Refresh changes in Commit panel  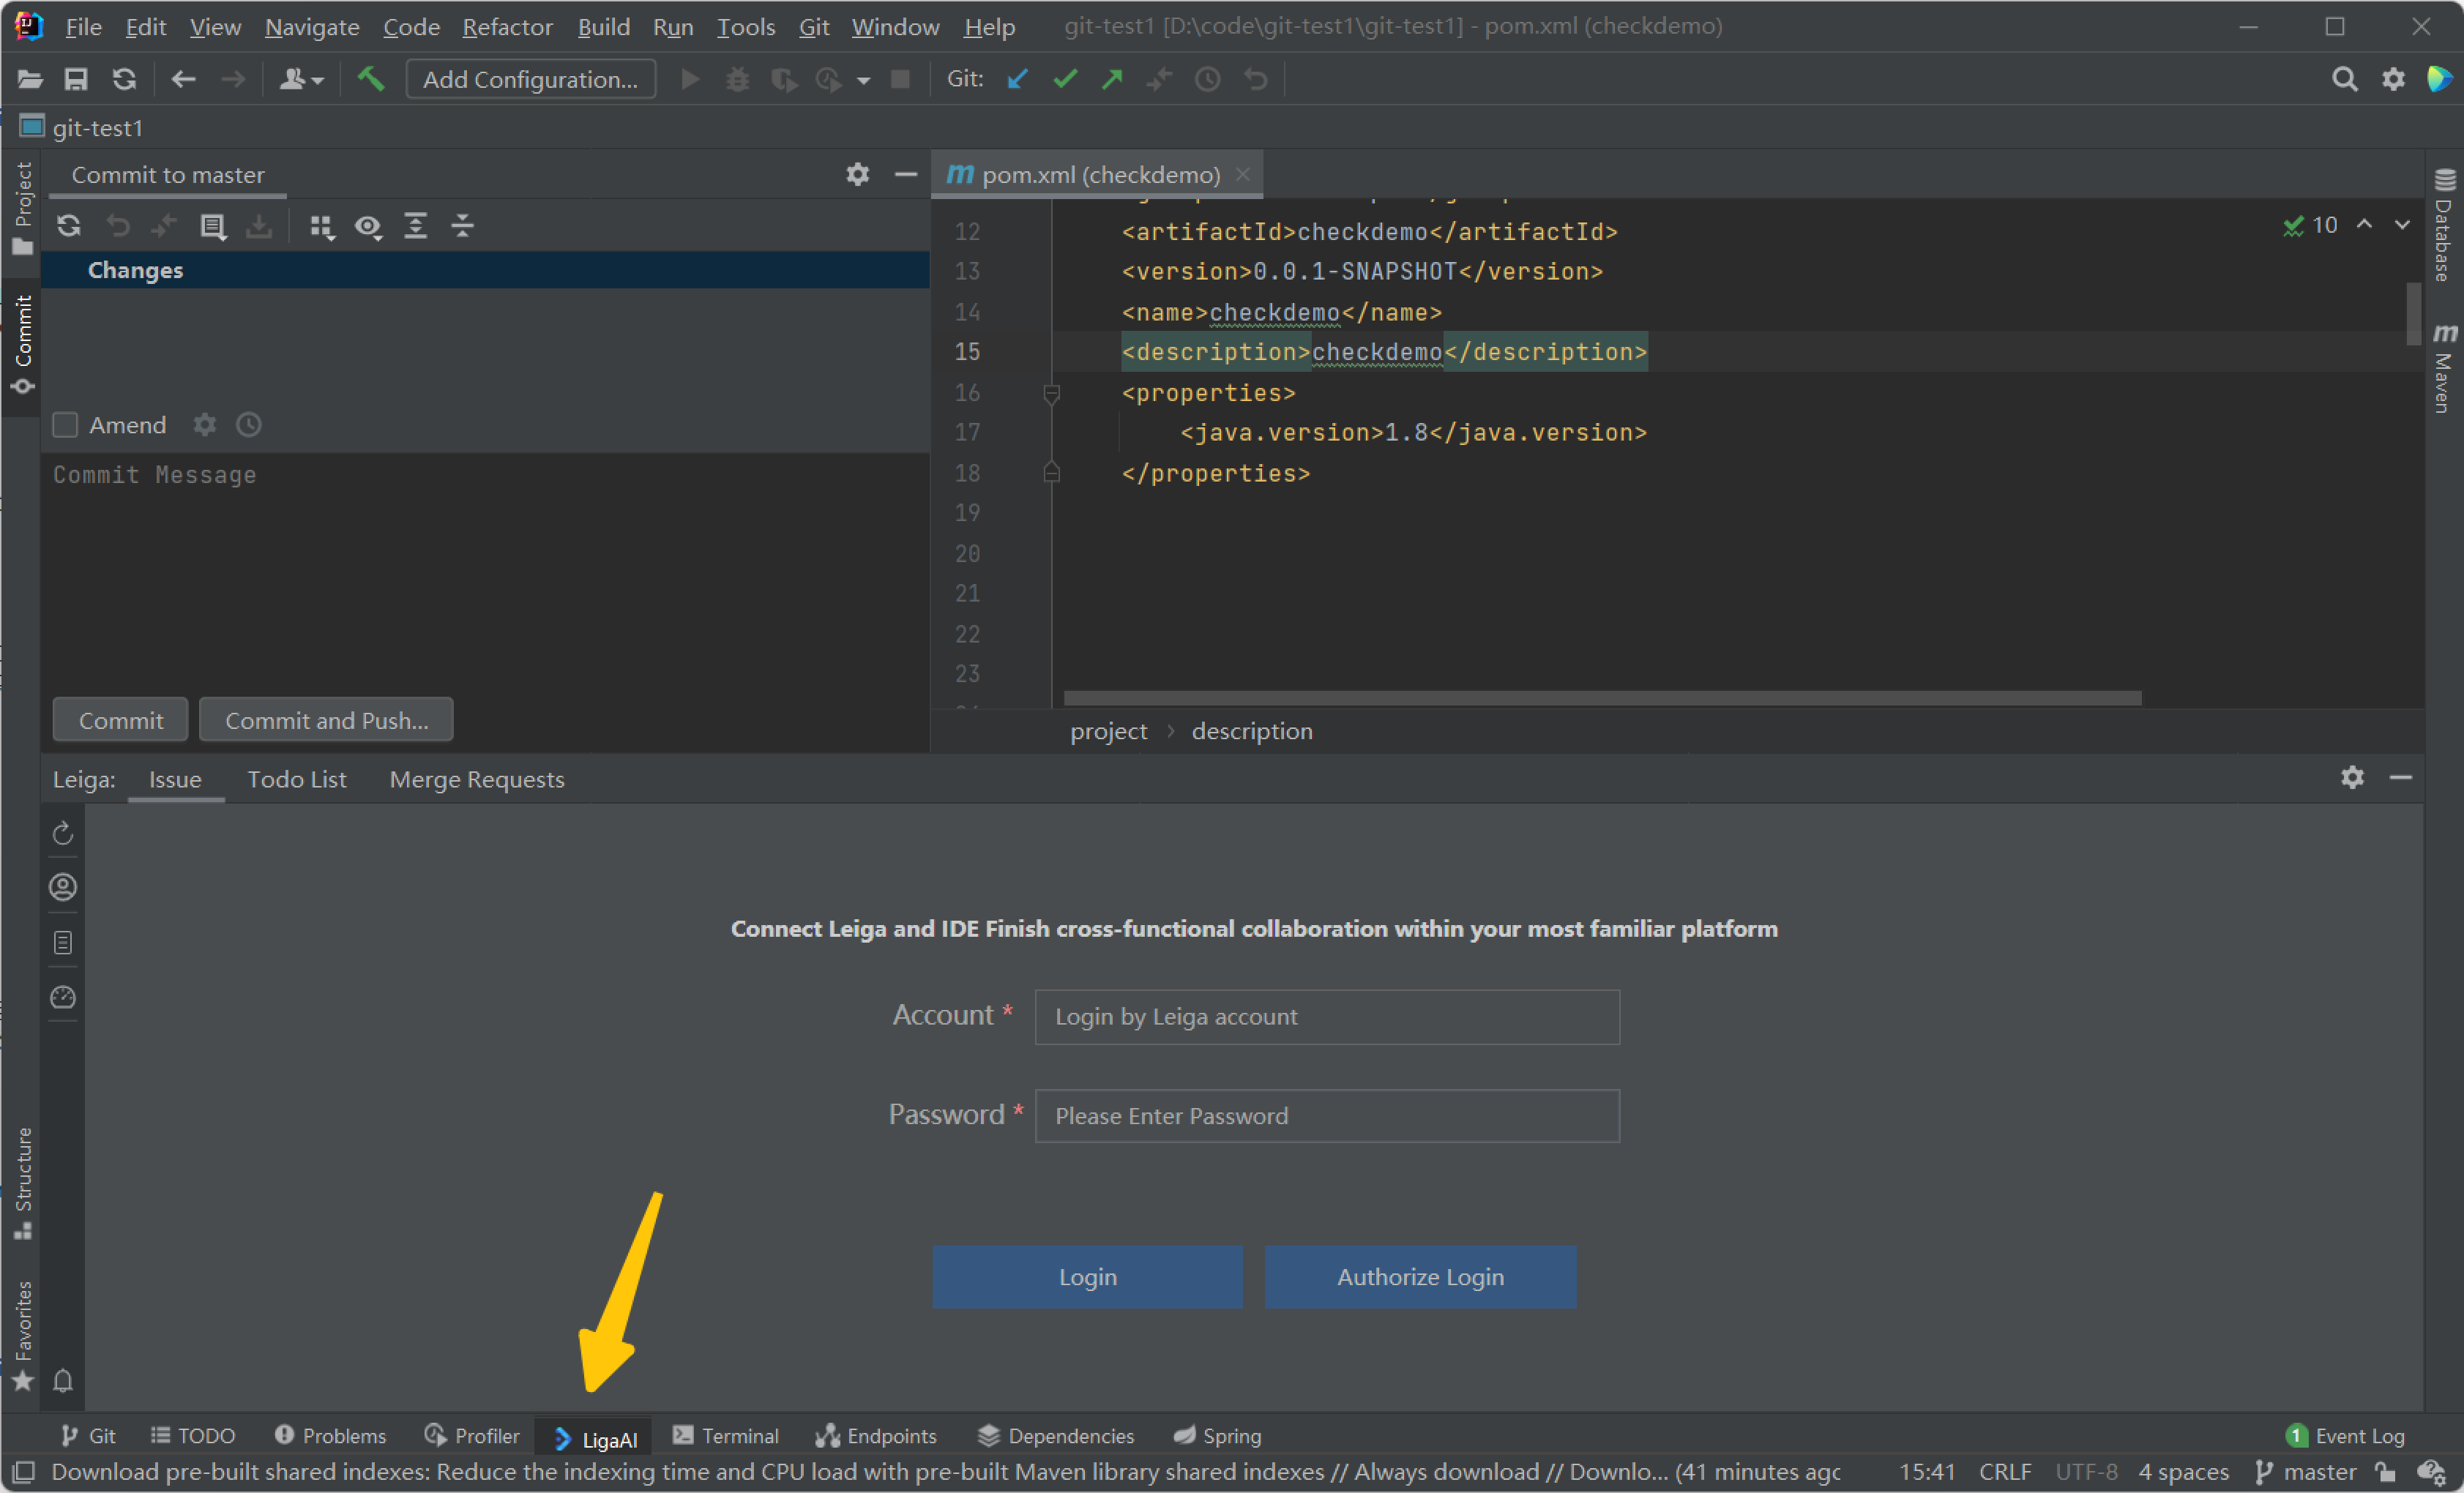69,226
